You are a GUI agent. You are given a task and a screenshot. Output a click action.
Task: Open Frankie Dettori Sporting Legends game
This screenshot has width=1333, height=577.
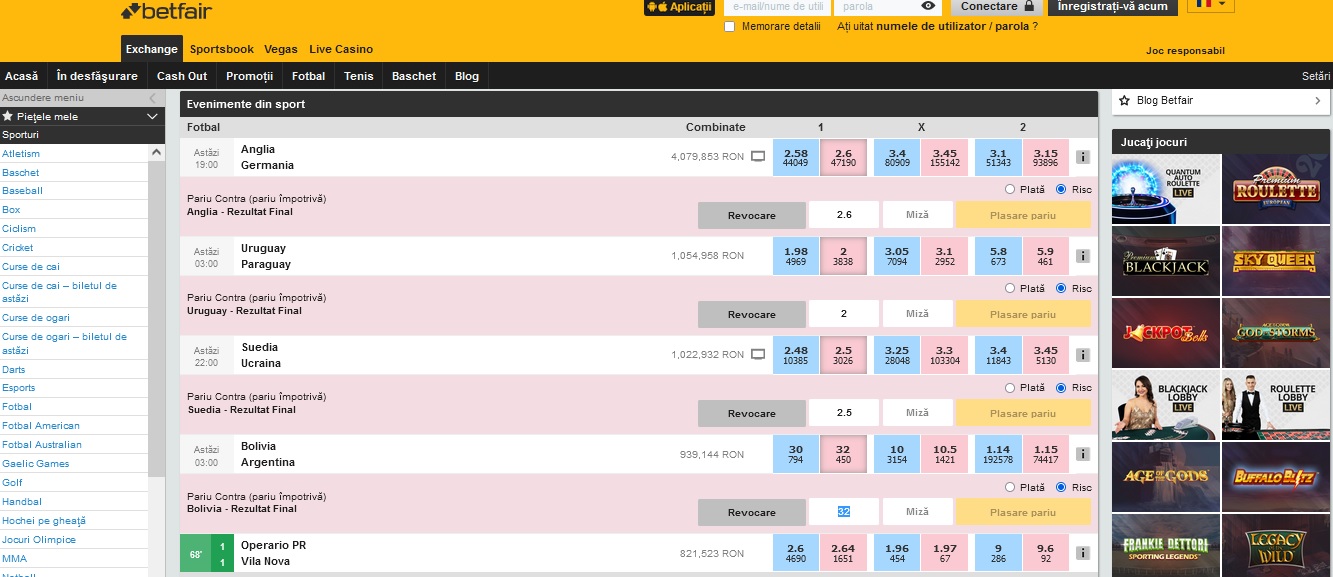(x=1166, y=546)
